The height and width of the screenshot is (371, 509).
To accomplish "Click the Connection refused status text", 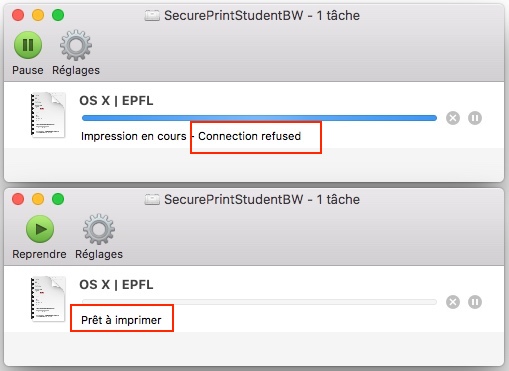I will 250,136.
